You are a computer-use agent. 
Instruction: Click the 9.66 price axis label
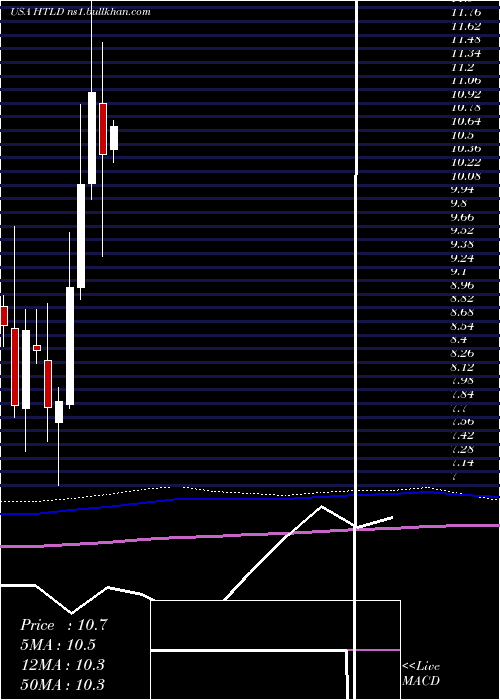coord(462,217)
